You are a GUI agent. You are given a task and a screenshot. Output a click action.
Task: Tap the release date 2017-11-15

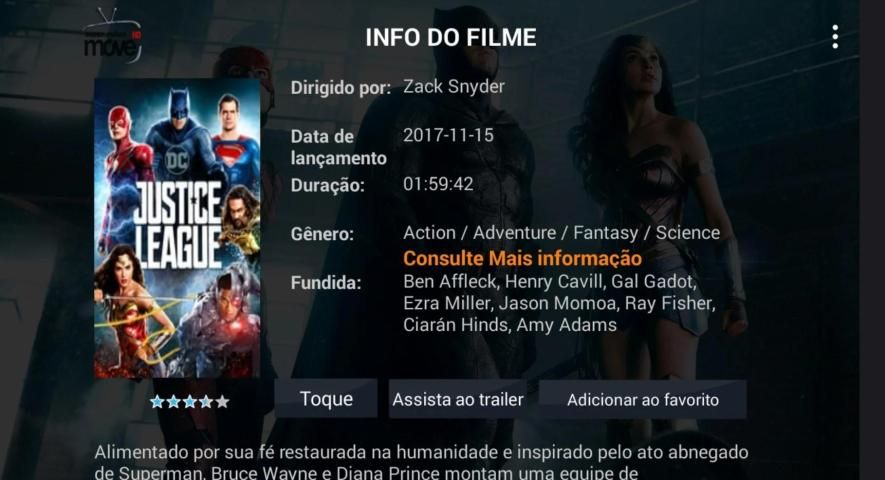coord(448,135)
